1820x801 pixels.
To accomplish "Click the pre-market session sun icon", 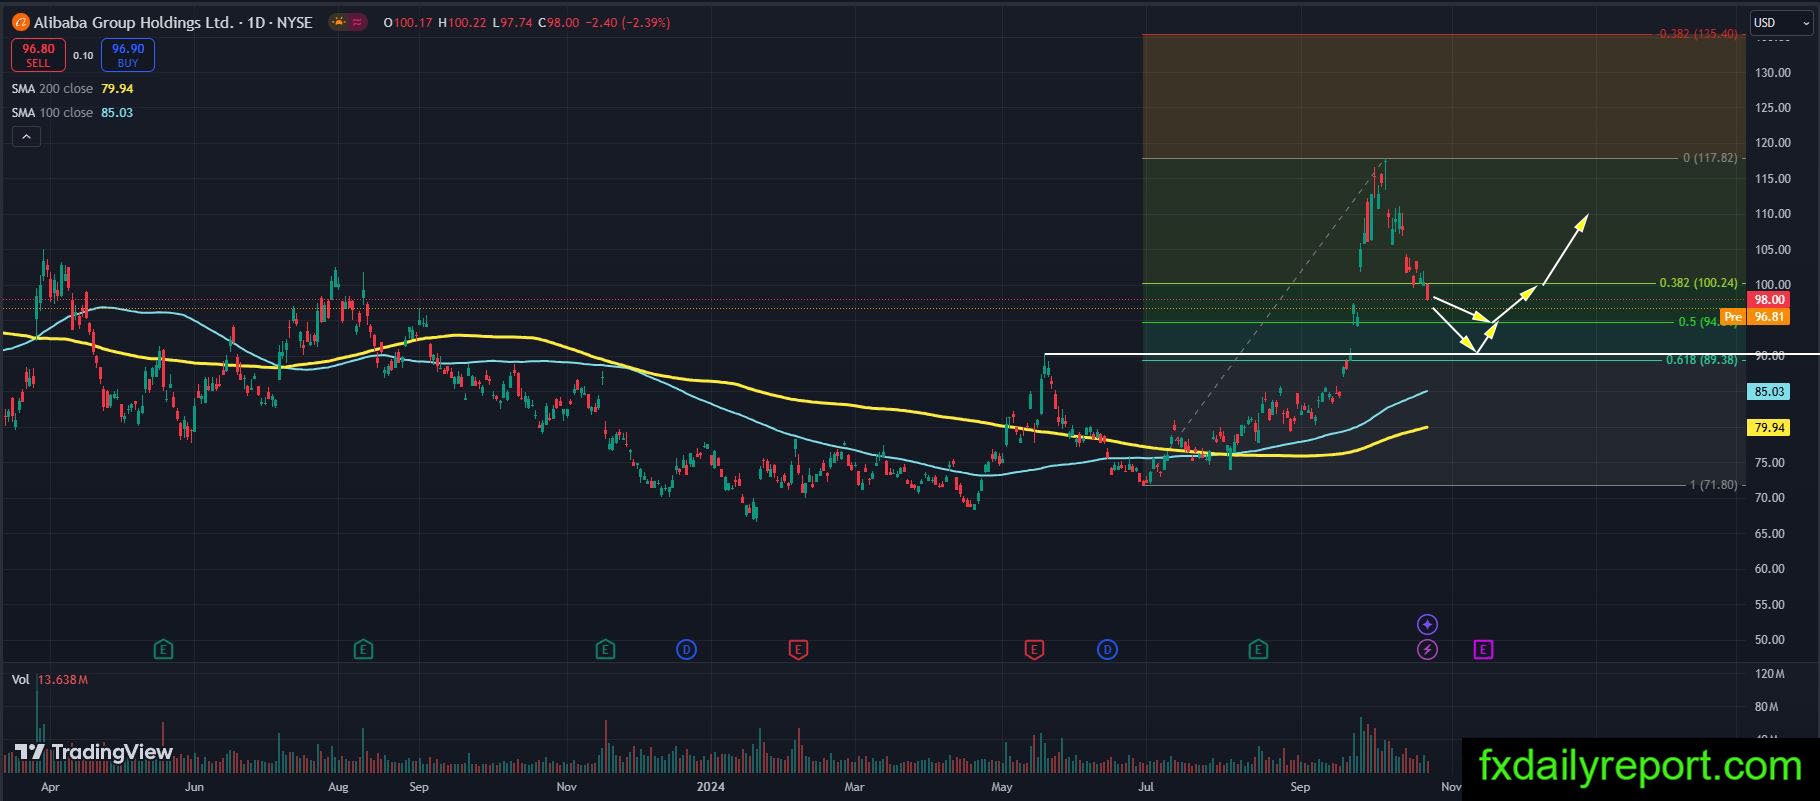I will (339, 22).
